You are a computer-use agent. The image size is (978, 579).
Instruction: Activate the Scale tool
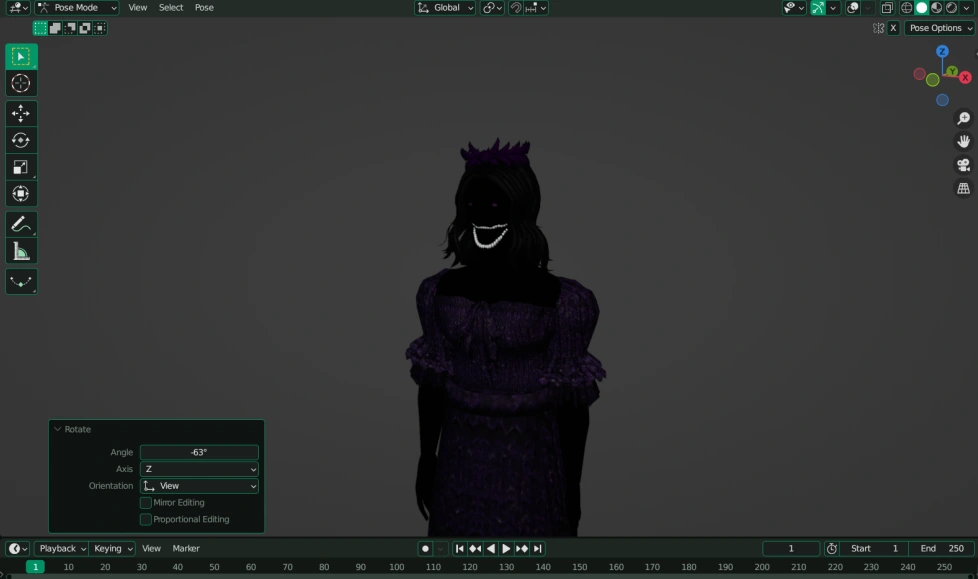21,167
